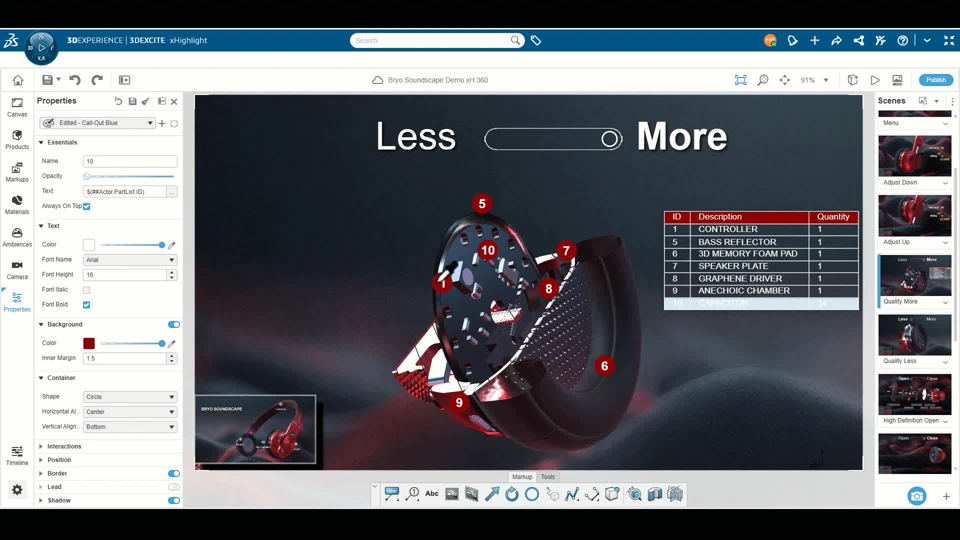This screenshot has width=960, height=540.
Task: Open the Adjust Down scene menu
Action: pyautogui.click(x=945, y=183)
